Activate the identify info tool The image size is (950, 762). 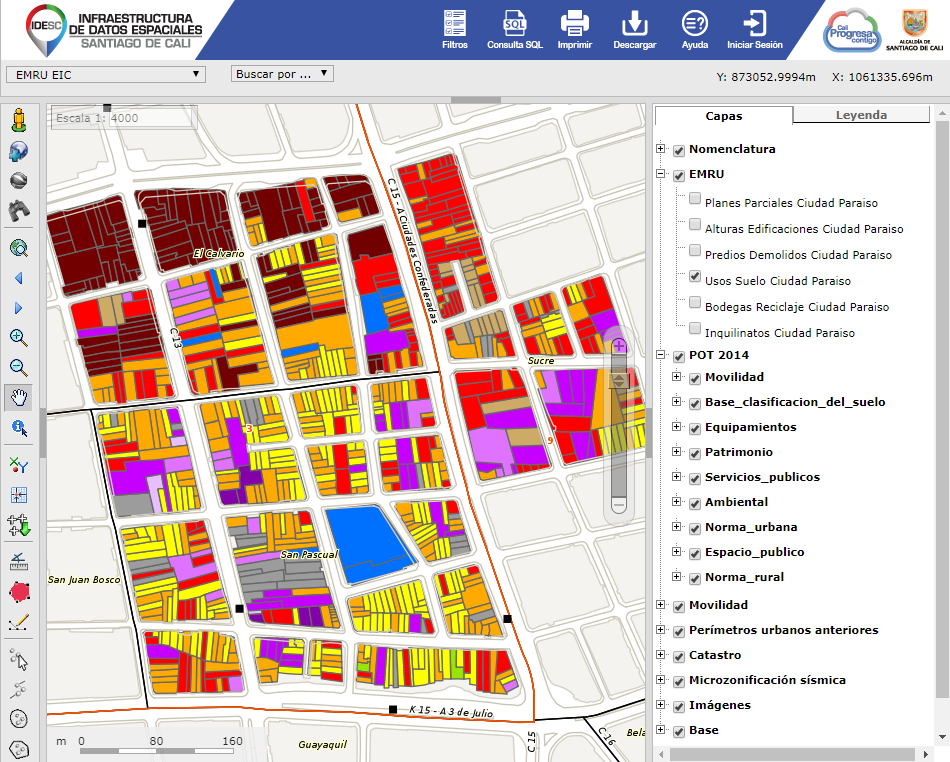tap(18, 428)
